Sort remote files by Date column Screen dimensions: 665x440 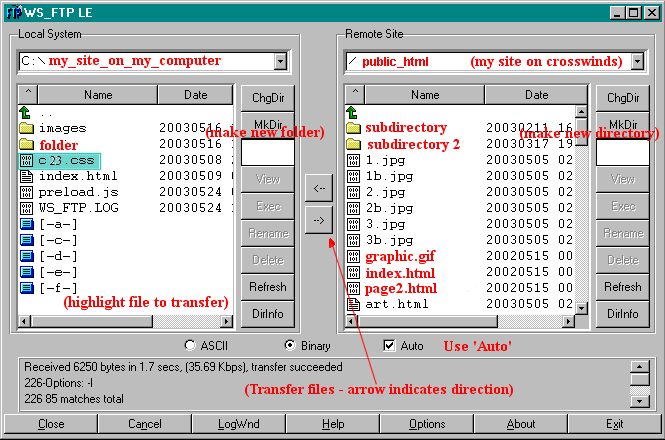536,94
